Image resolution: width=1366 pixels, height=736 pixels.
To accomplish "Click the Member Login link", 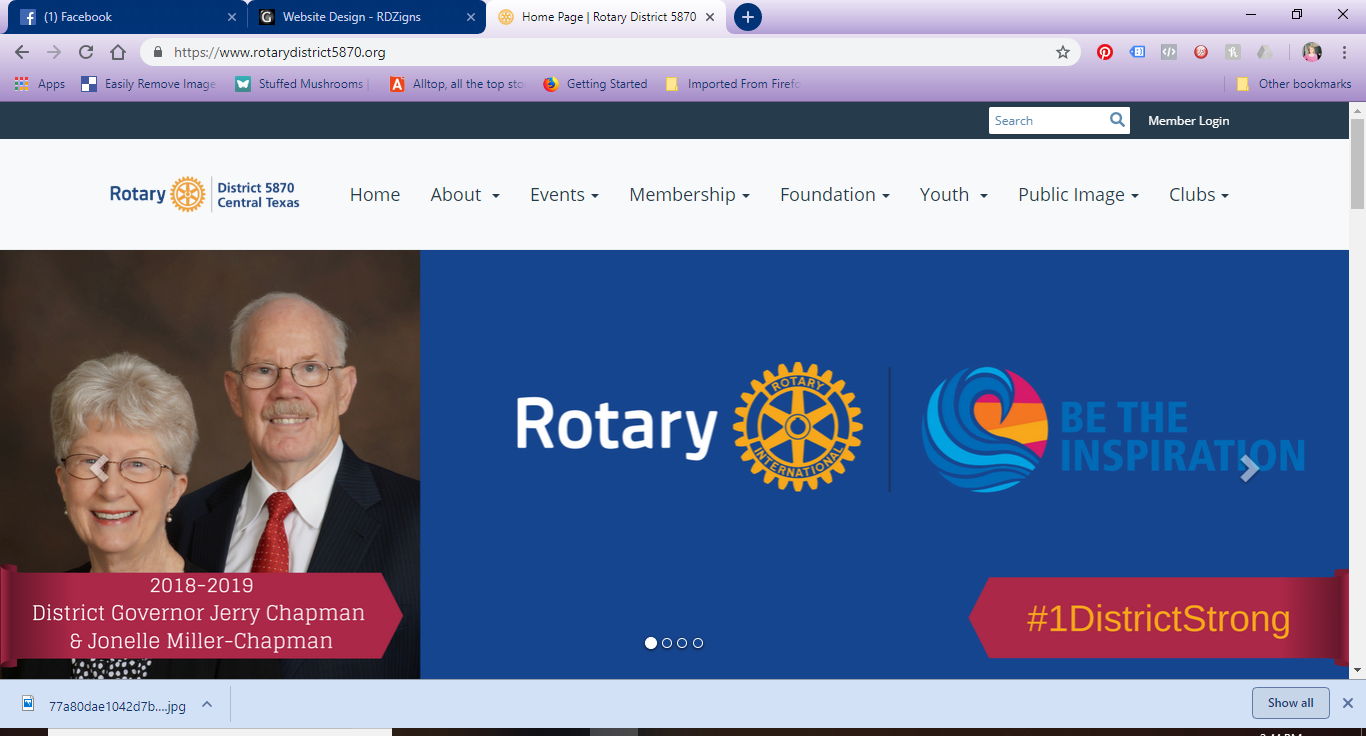I will (x=1188, y=121).
